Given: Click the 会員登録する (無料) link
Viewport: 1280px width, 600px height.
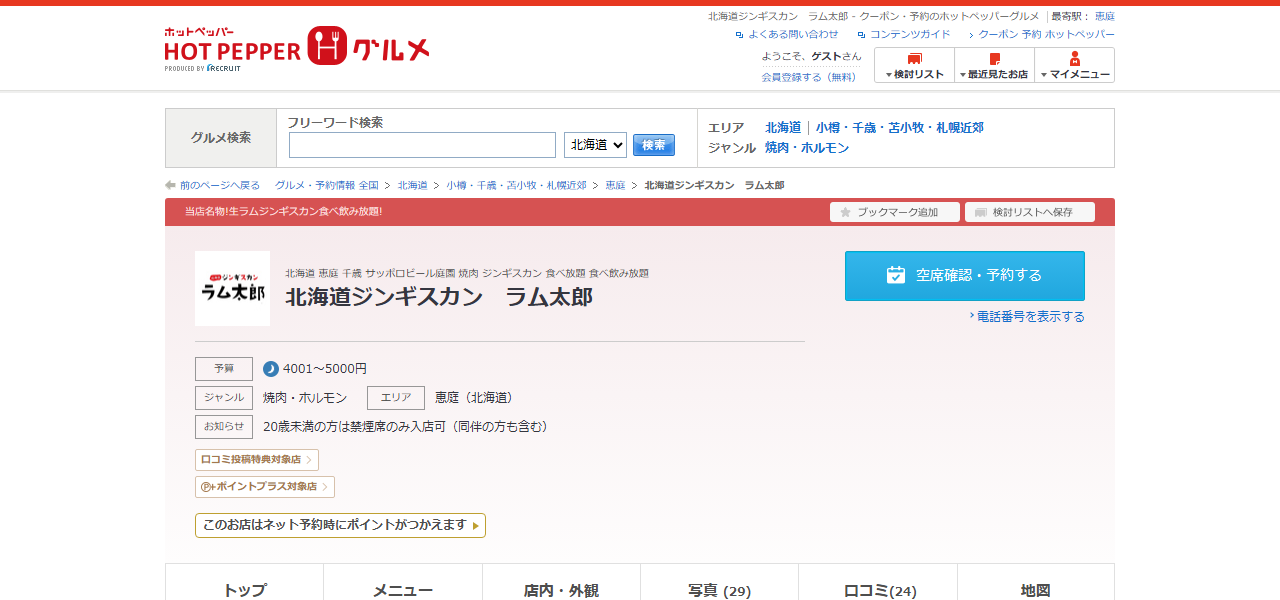Looking at the screenshot, I should (809, 77).
